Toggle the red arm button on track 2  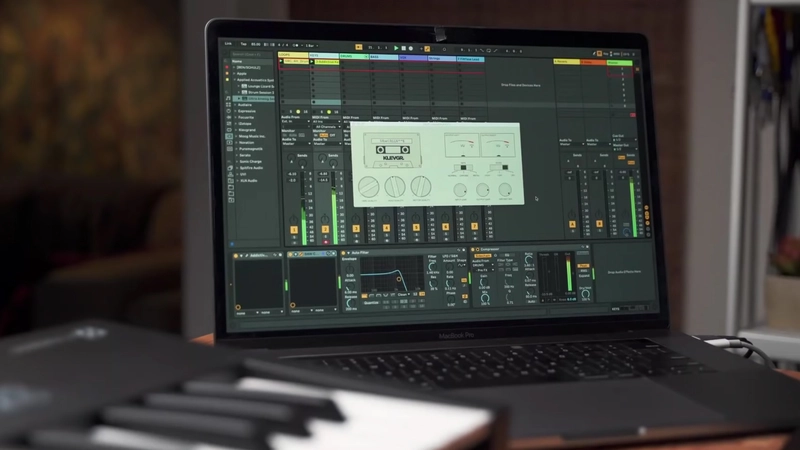[326, 242]
